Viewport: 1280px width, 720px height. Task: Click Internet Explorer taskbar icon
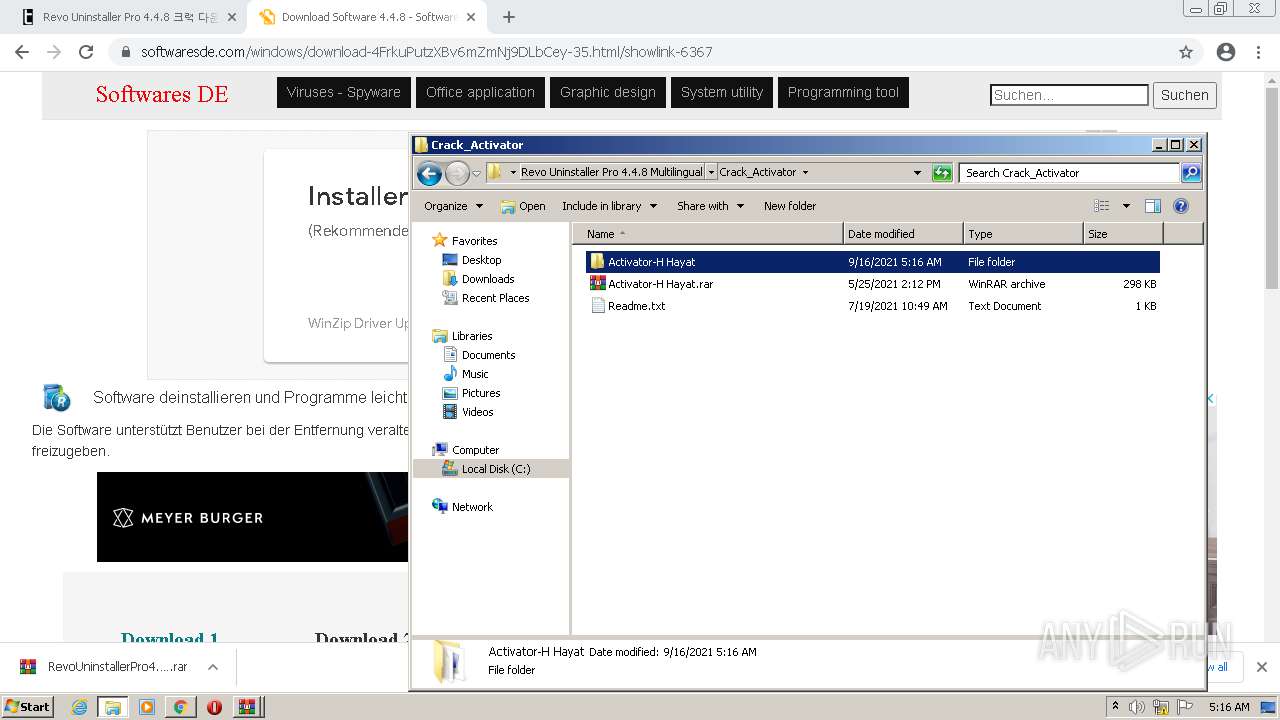coord(79,707)
